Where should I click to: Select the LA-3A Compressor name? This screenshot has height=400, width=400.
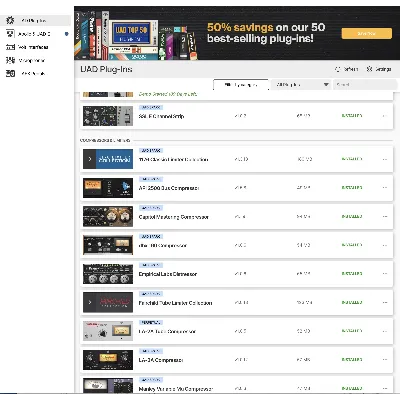point(161,360)
